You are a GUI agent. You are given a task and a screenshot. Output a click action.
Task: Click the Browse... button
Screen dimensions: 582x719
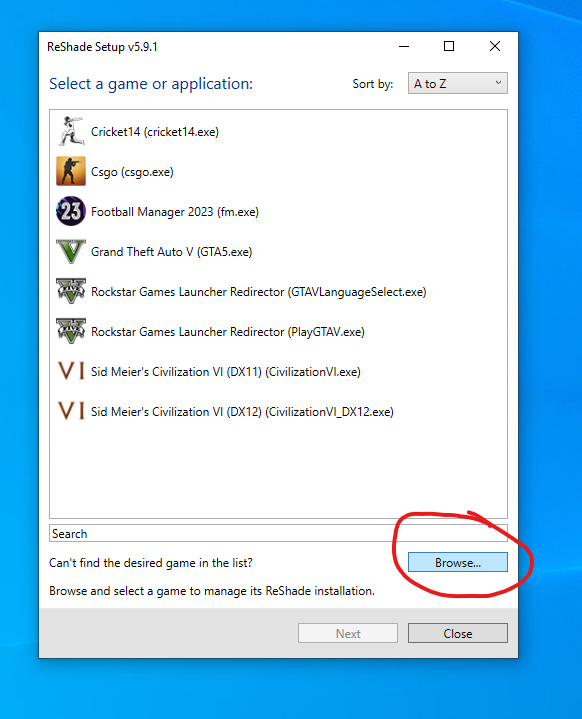(x=458, y=562)
